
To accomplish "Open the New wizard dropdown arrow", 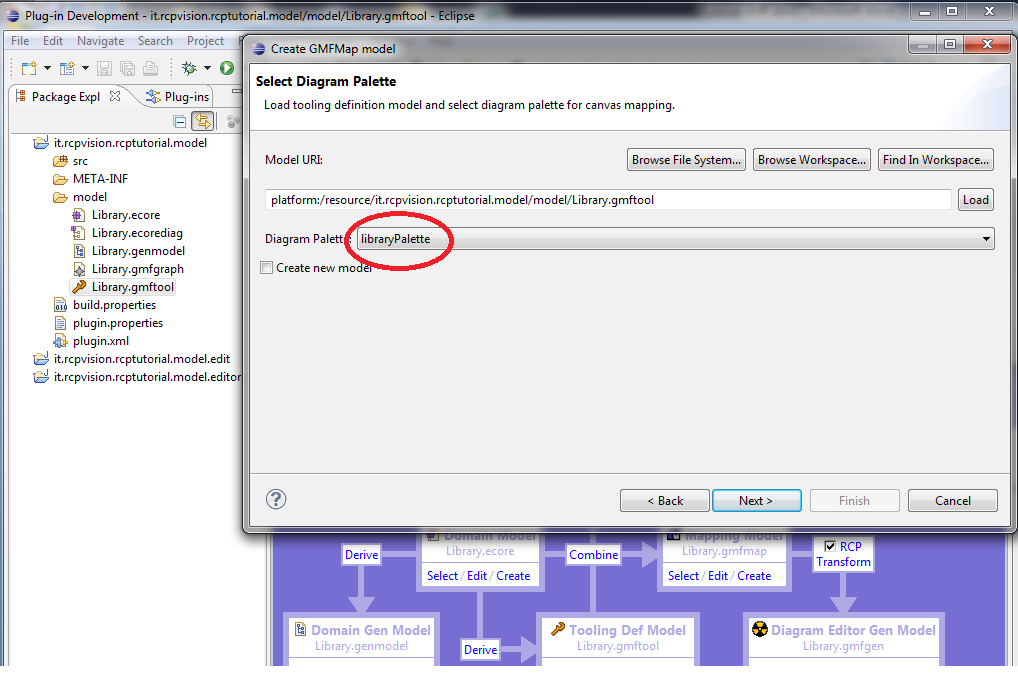I will [47, 68].
